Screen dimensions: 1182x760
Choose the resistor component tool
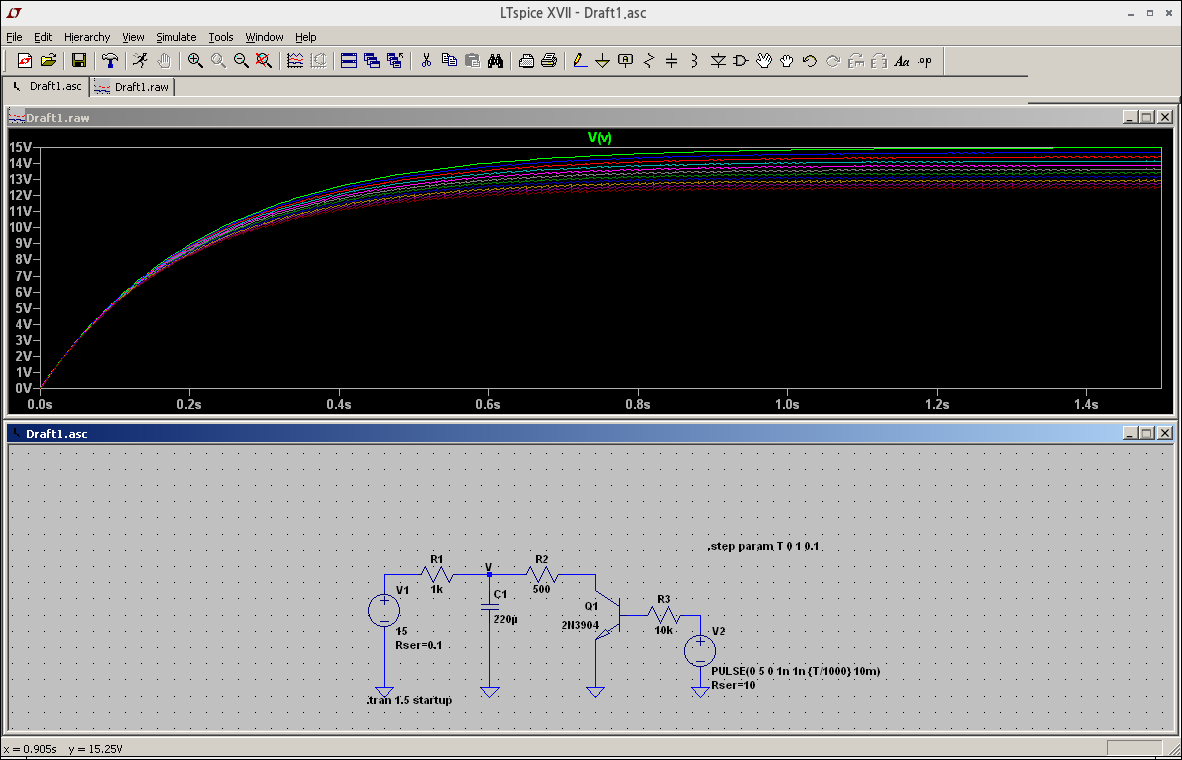click(649, 61)
